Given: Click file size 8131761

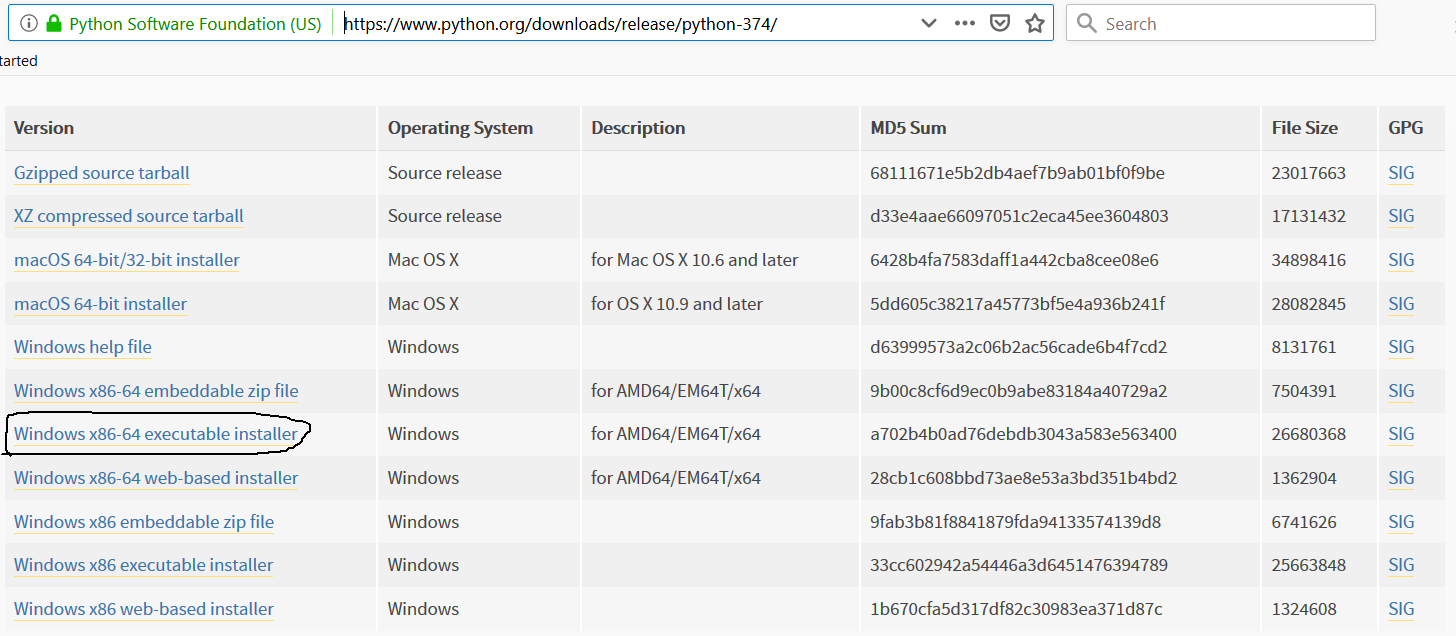Looking at the screenshot, I should click(x=1304, y=347).
